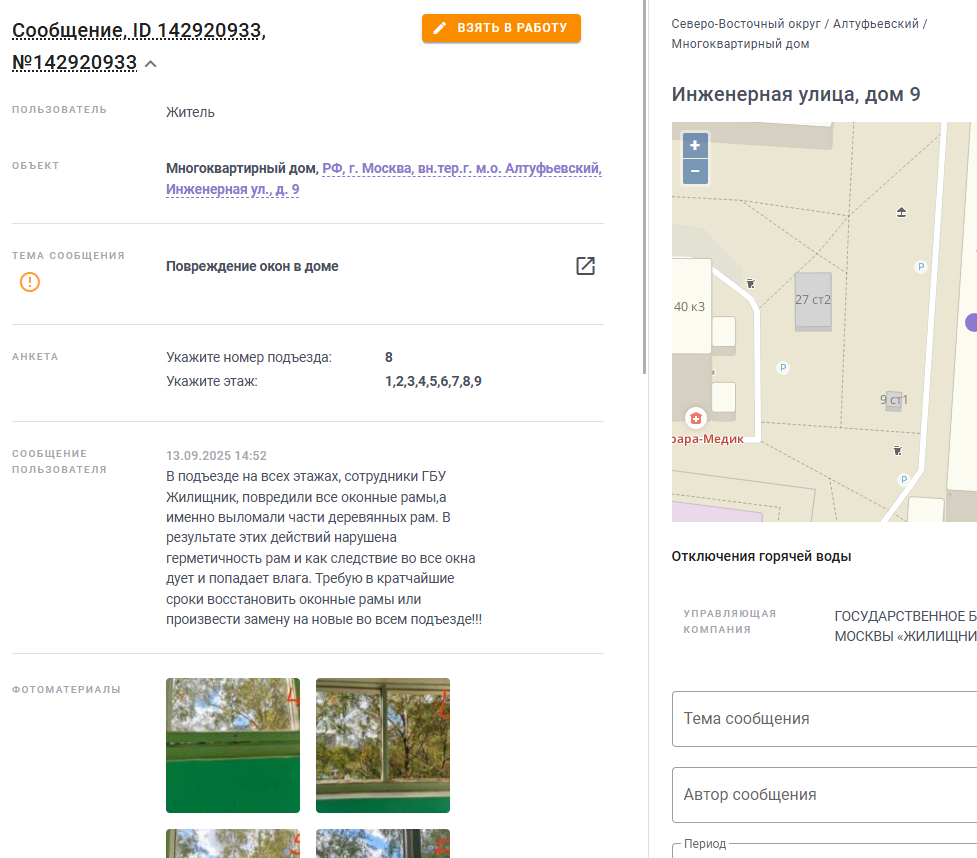Click the Период field

(824, 851)
